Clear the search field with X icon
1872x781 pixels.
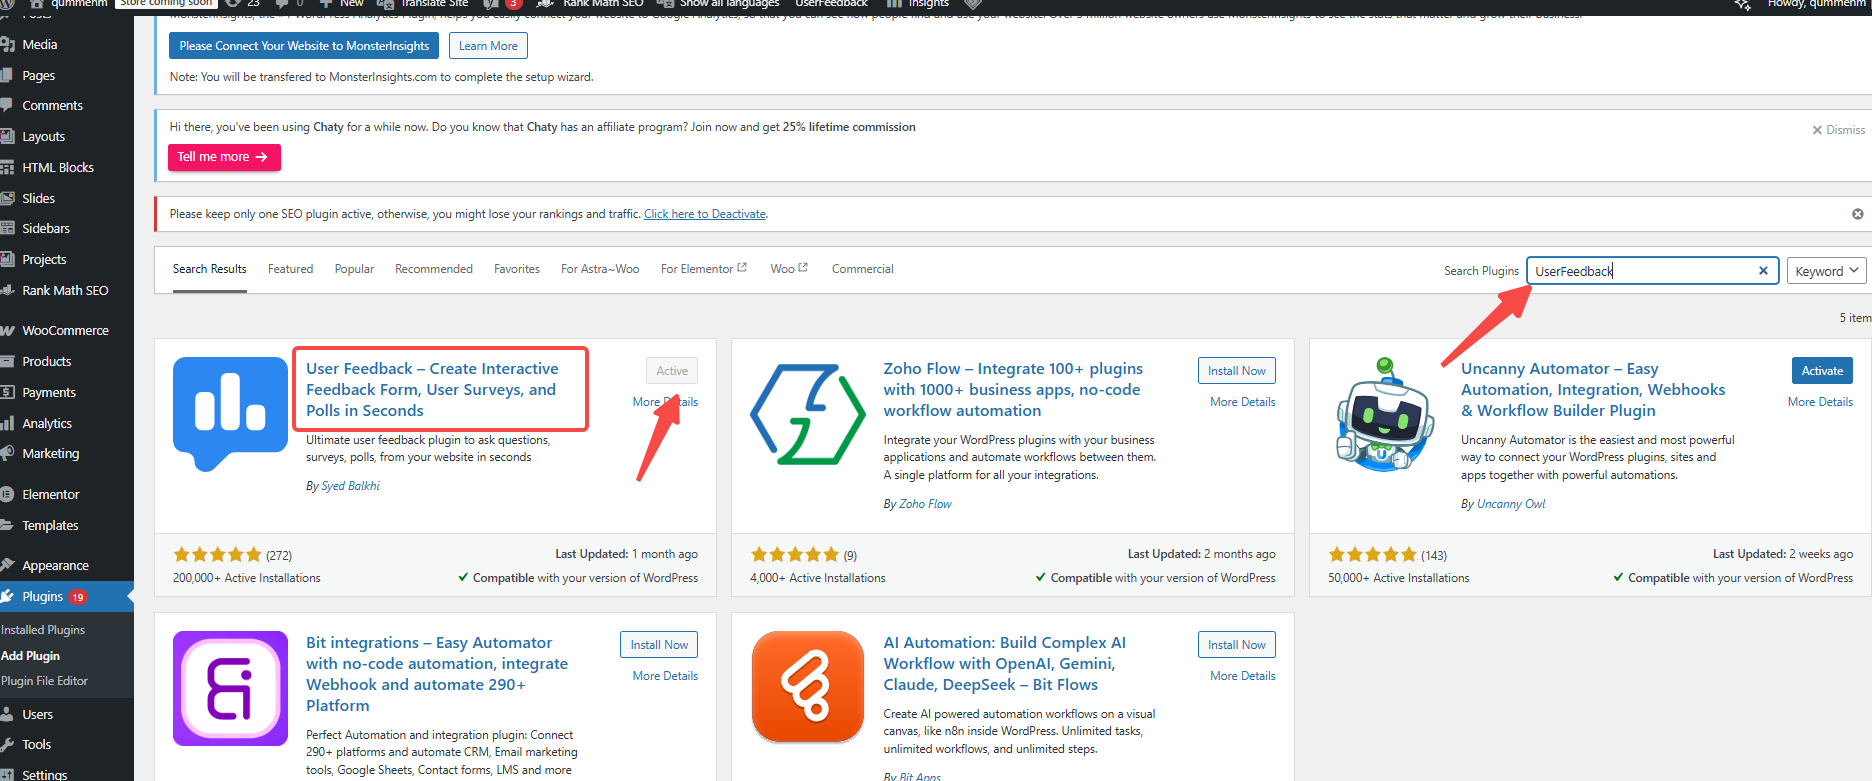tap(1763, 271)
